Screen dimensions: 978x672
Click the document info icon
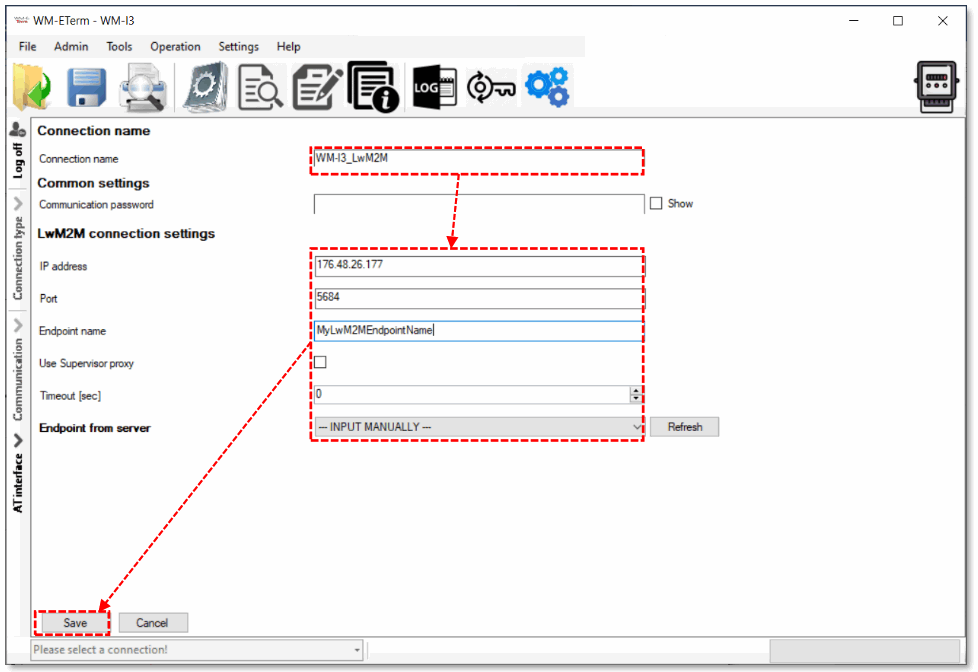pos(373,86)
